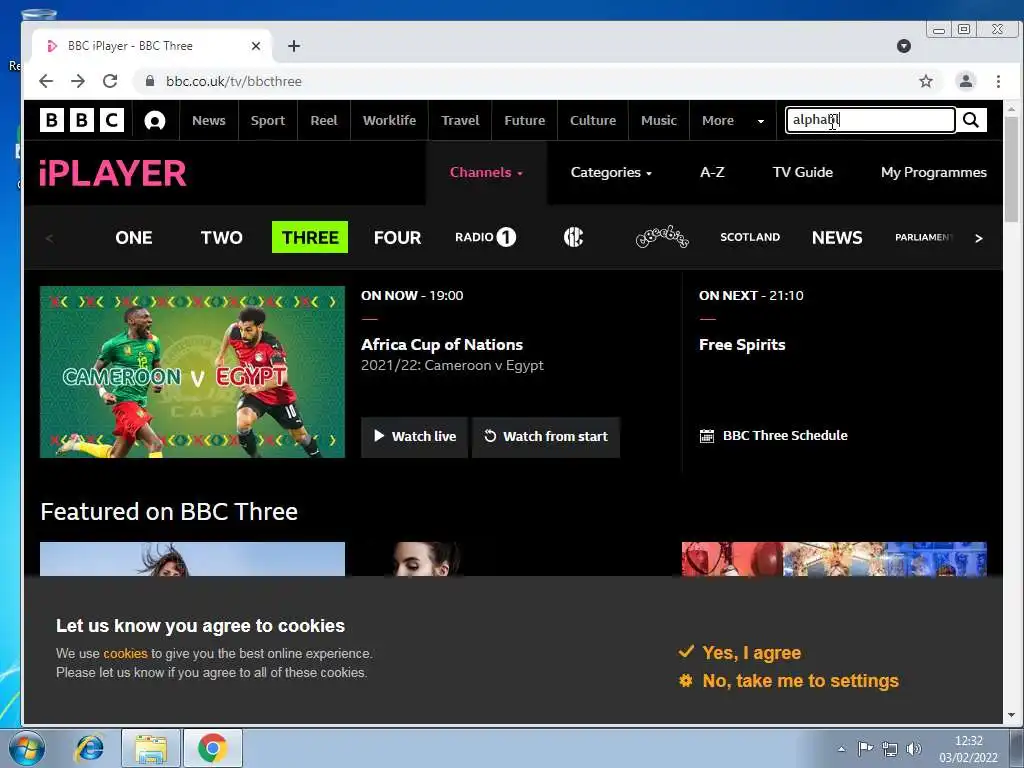The width and height of the screenshot is (1024, 768).
Task: Click the browser forward arrow
Action: click(78, 81)
